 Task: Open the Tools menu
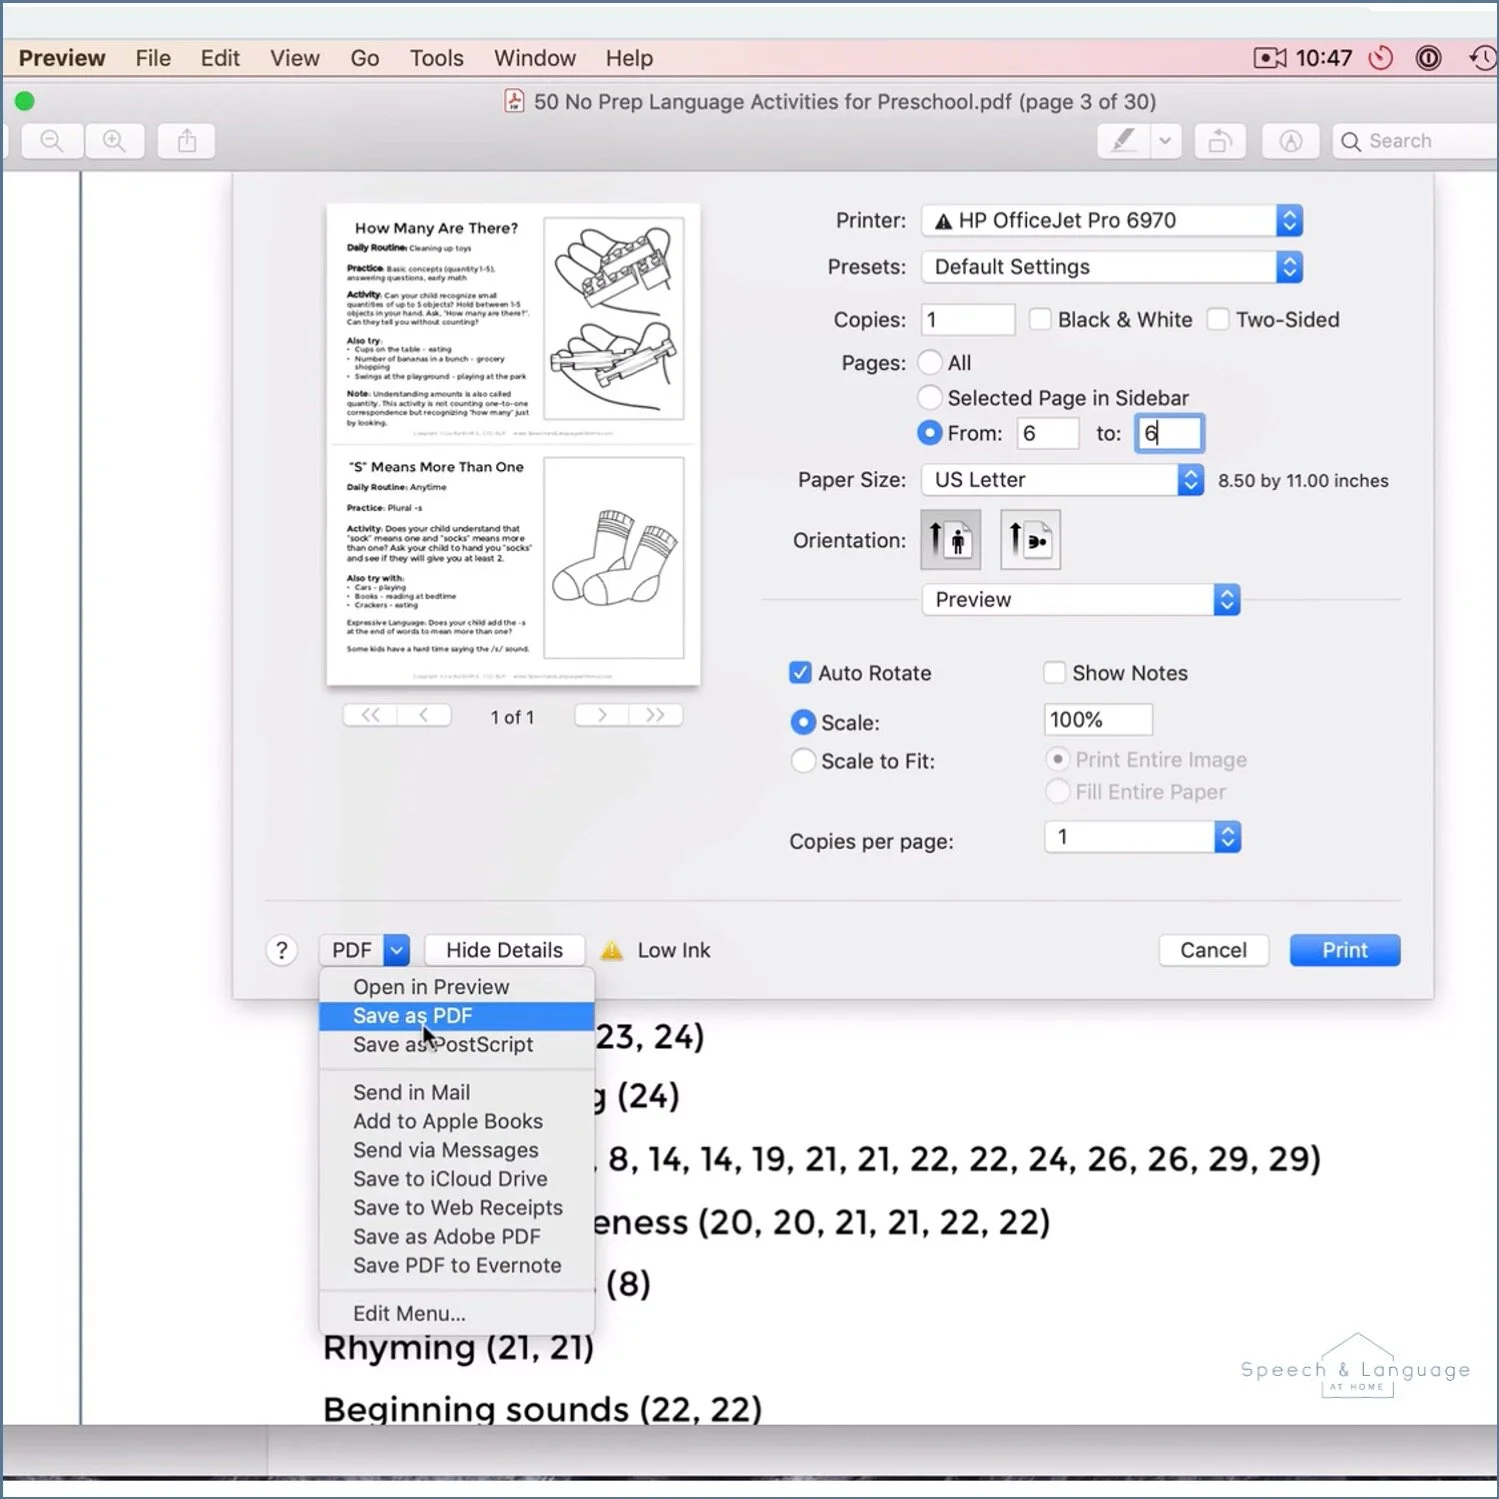[436, 57]
